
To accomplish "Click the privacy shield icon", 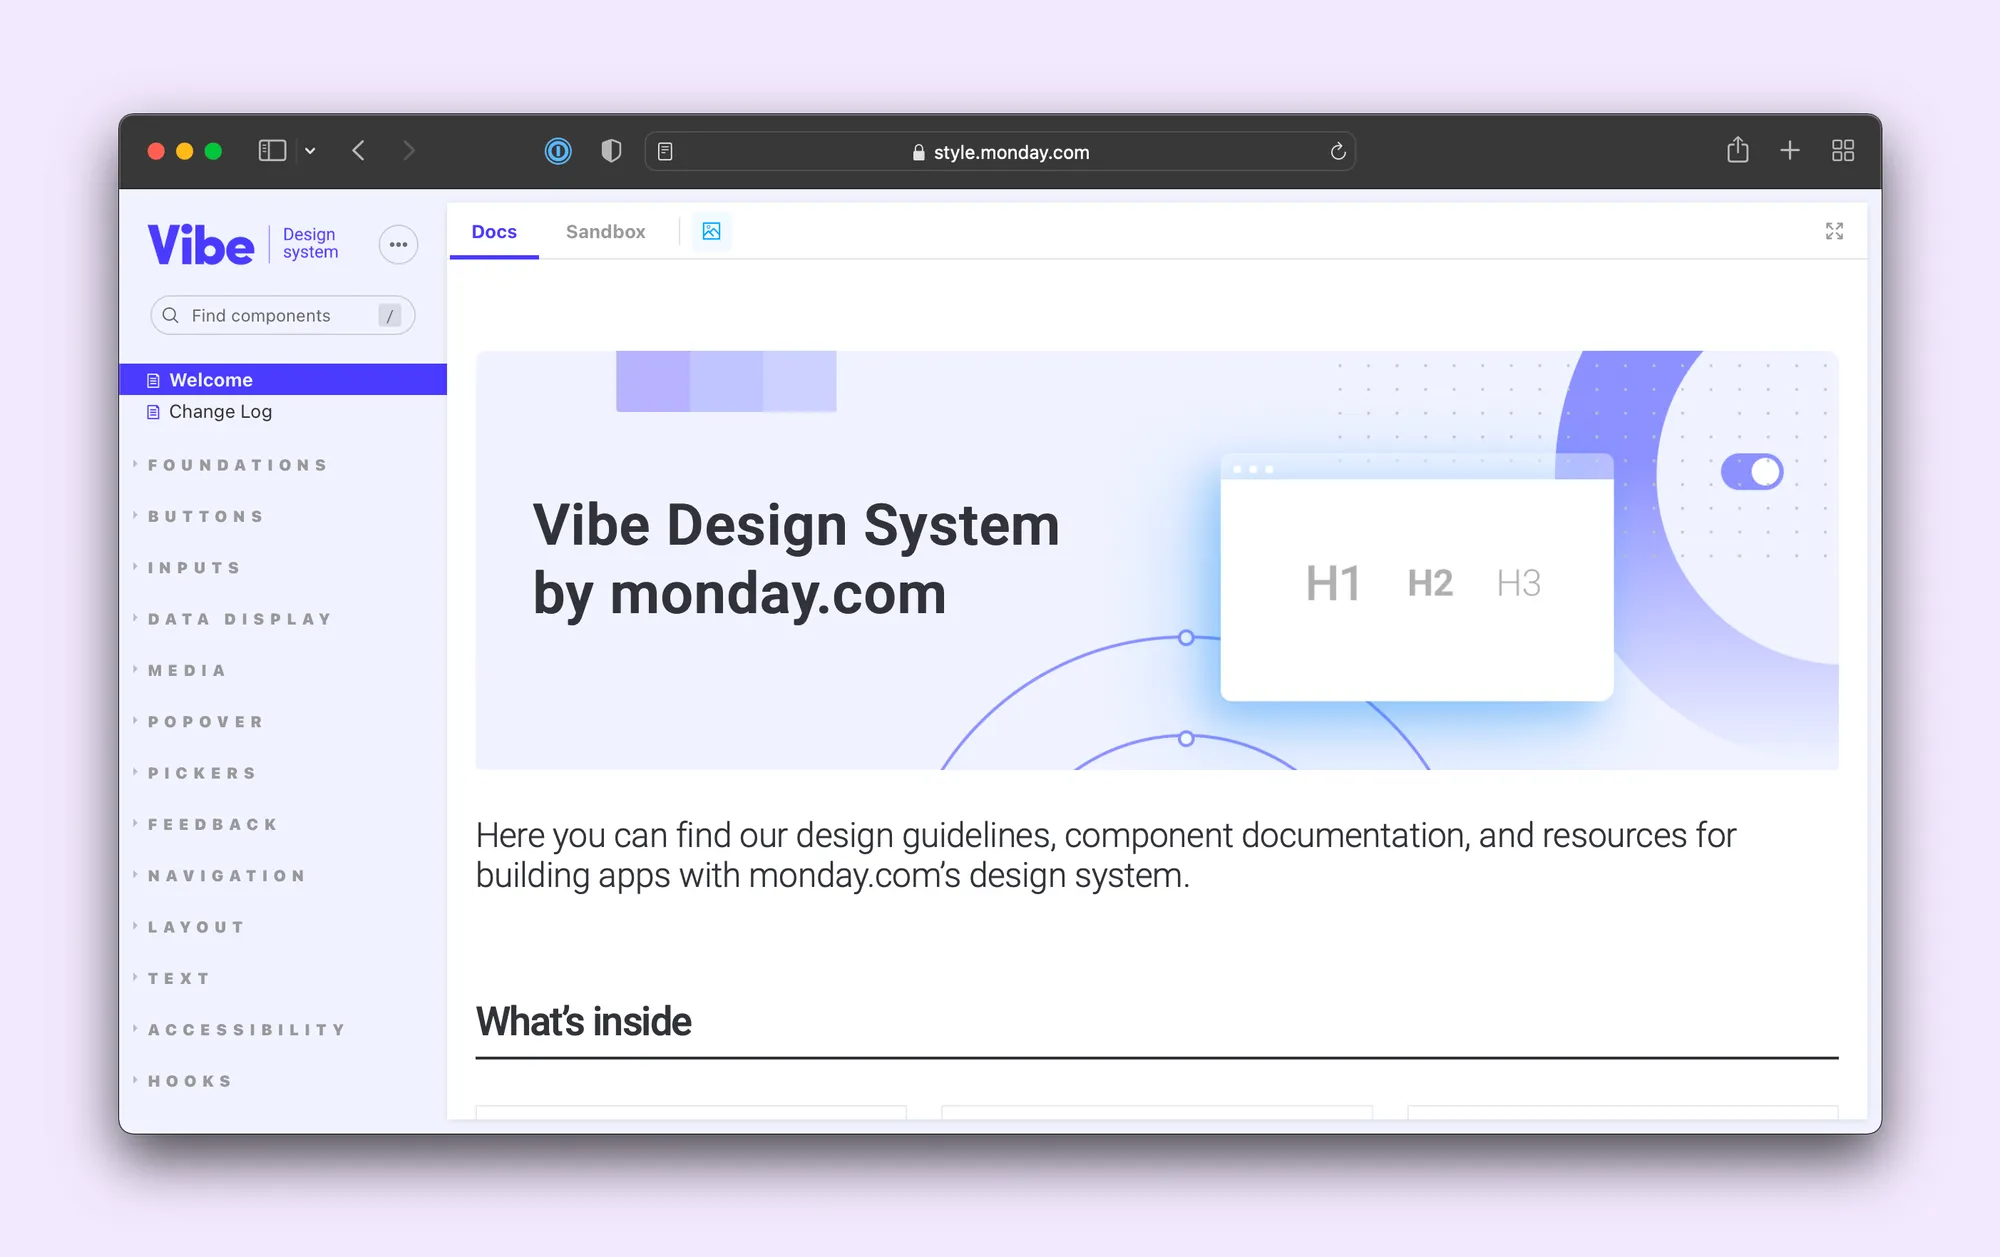I will coord(611,151).
